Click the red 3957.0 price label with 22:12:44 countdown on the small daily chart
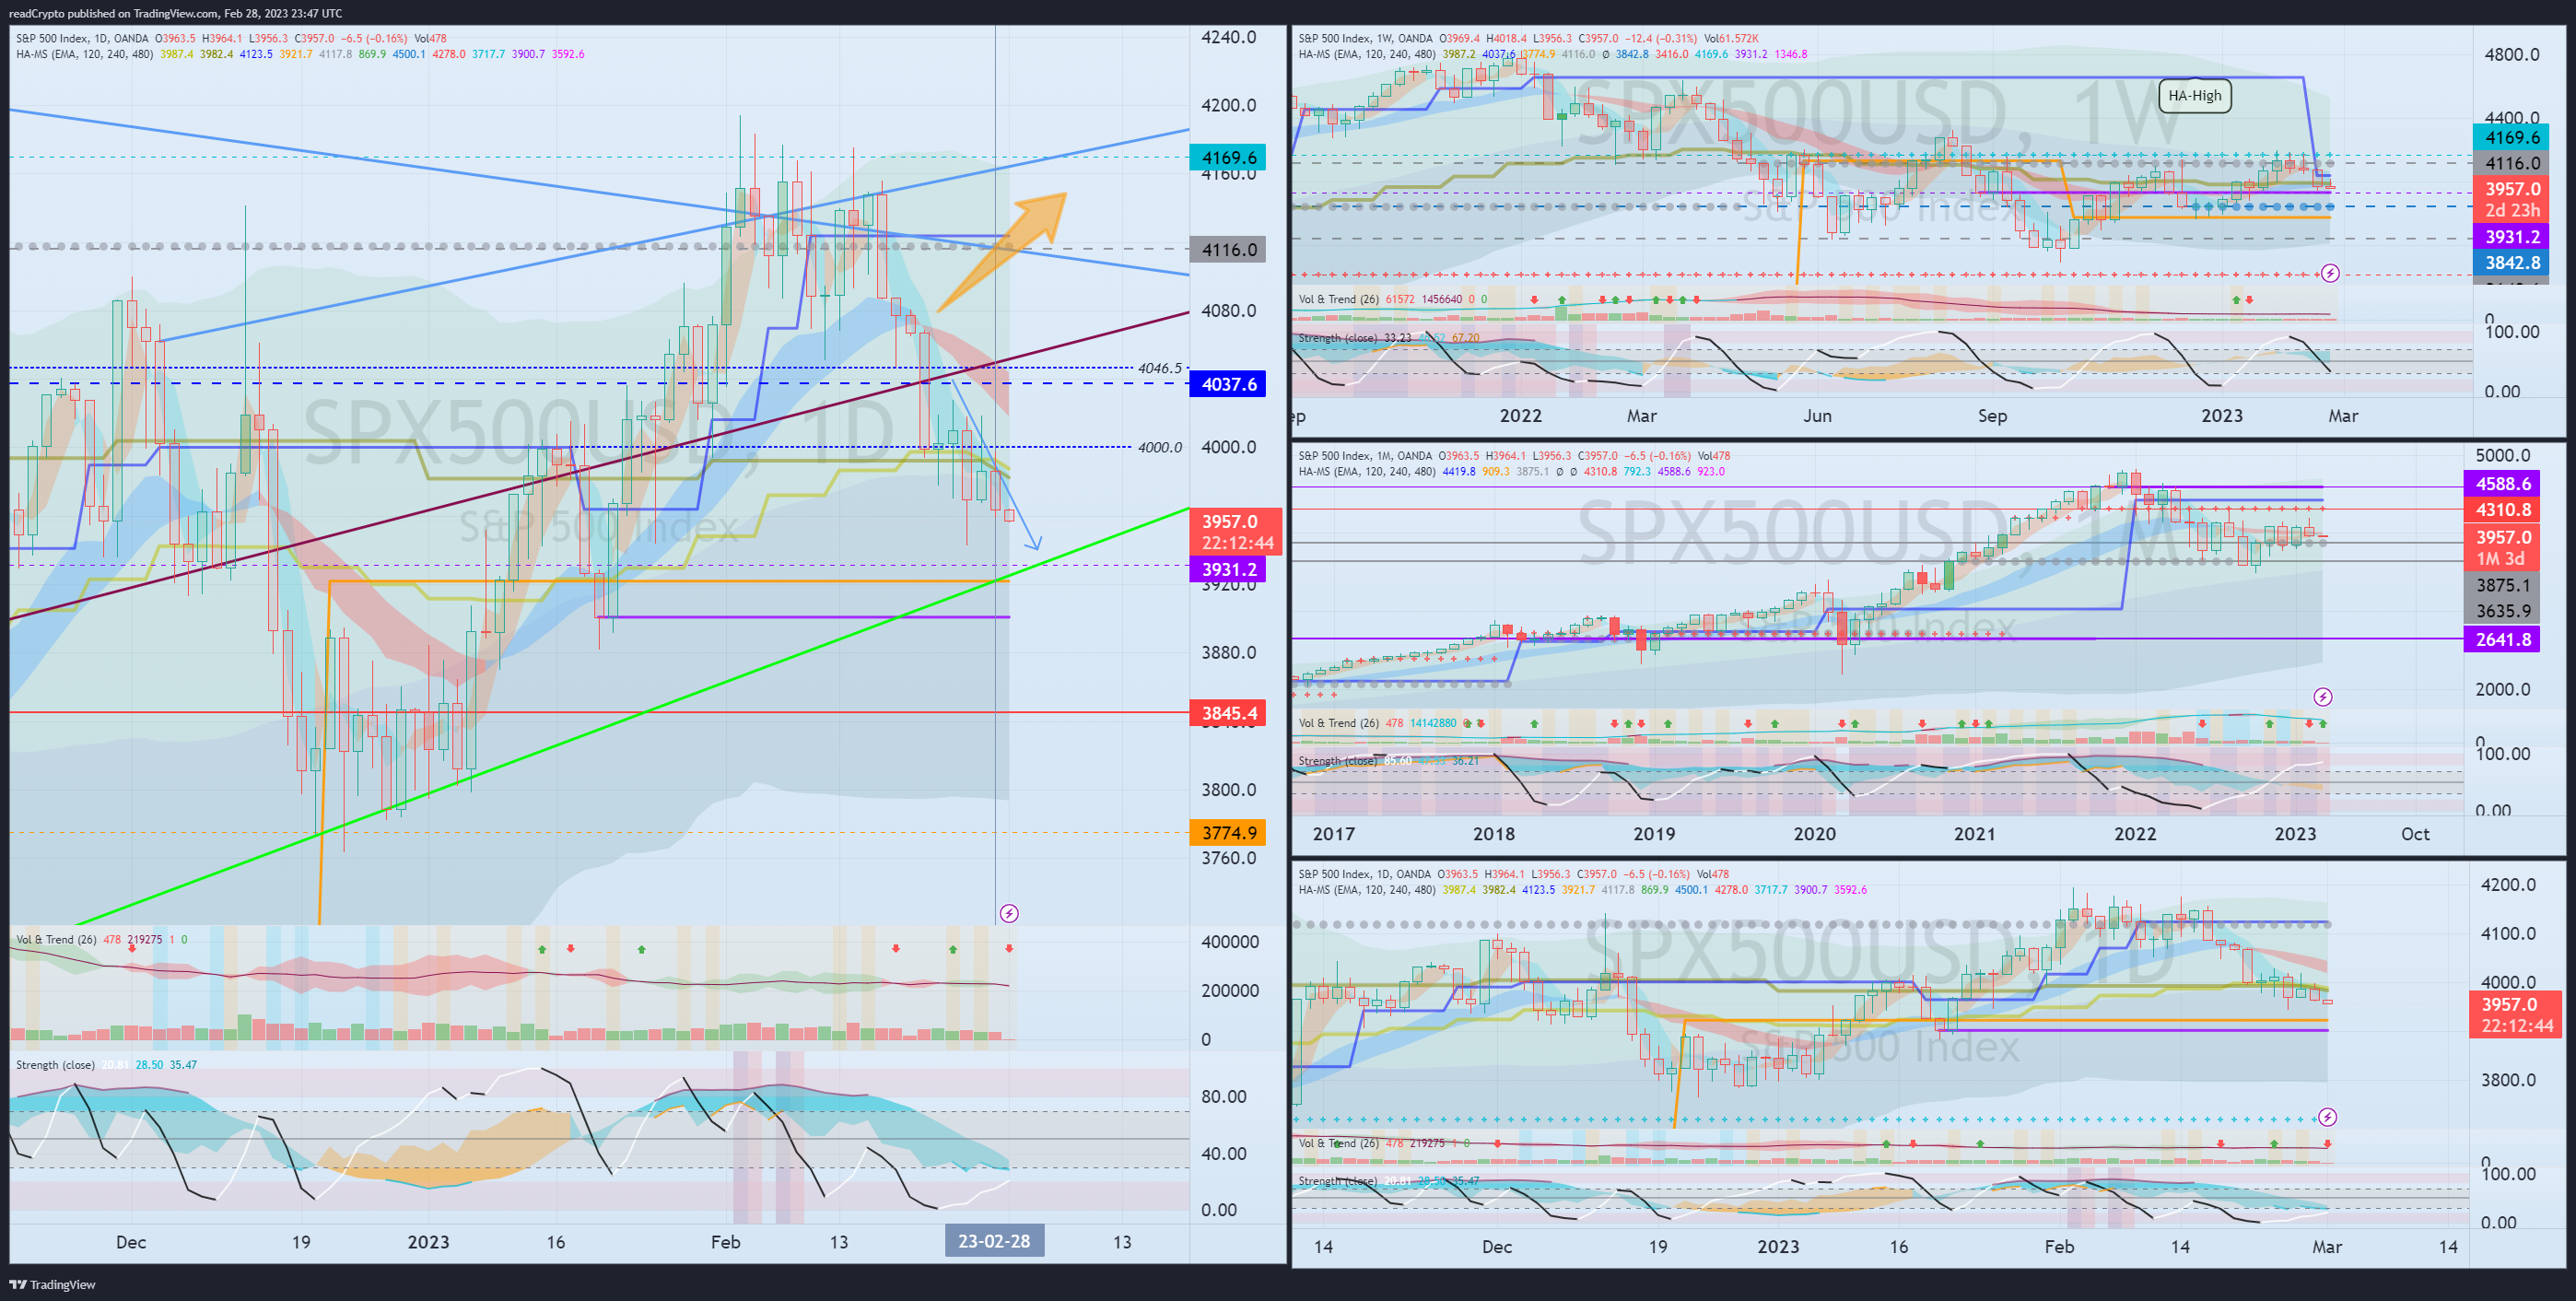Screen dimensions: 2576x1301 point(2516,1014)
